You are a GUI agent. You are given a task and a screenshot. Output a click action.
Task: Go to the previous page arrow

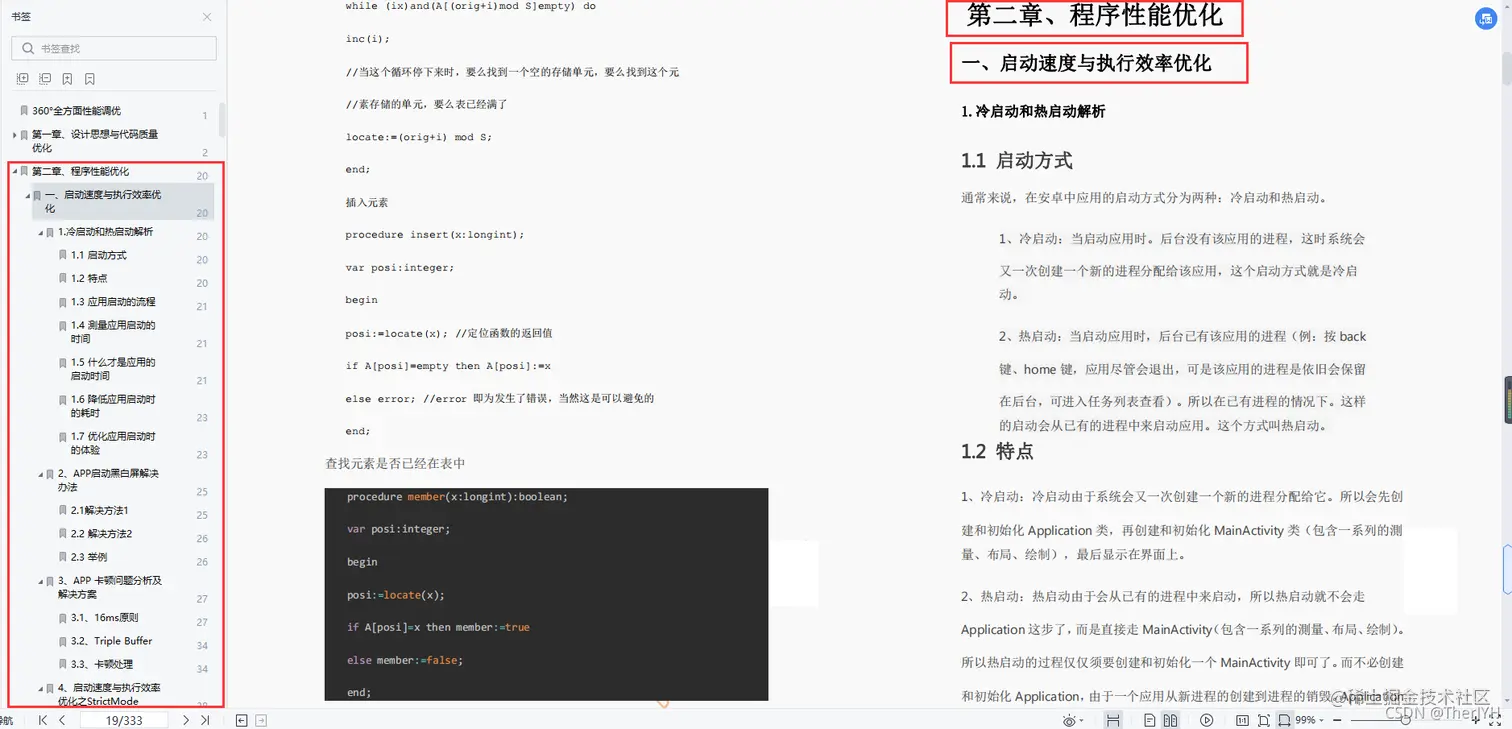coord(62,720)
